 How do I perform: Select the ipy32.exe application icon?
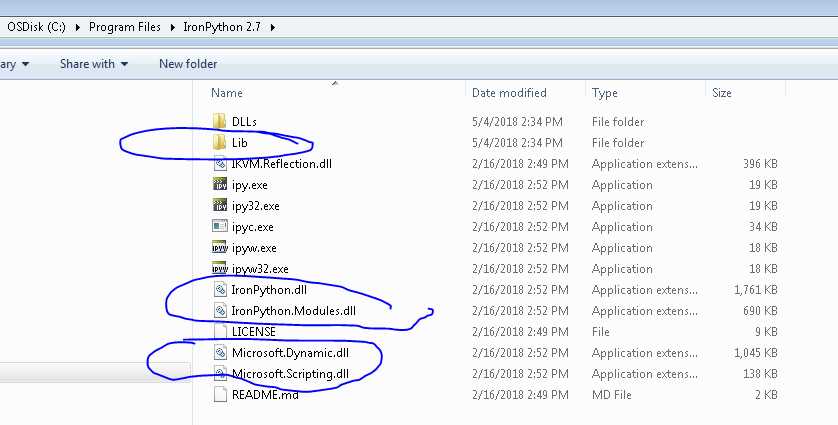pos(220,205)
